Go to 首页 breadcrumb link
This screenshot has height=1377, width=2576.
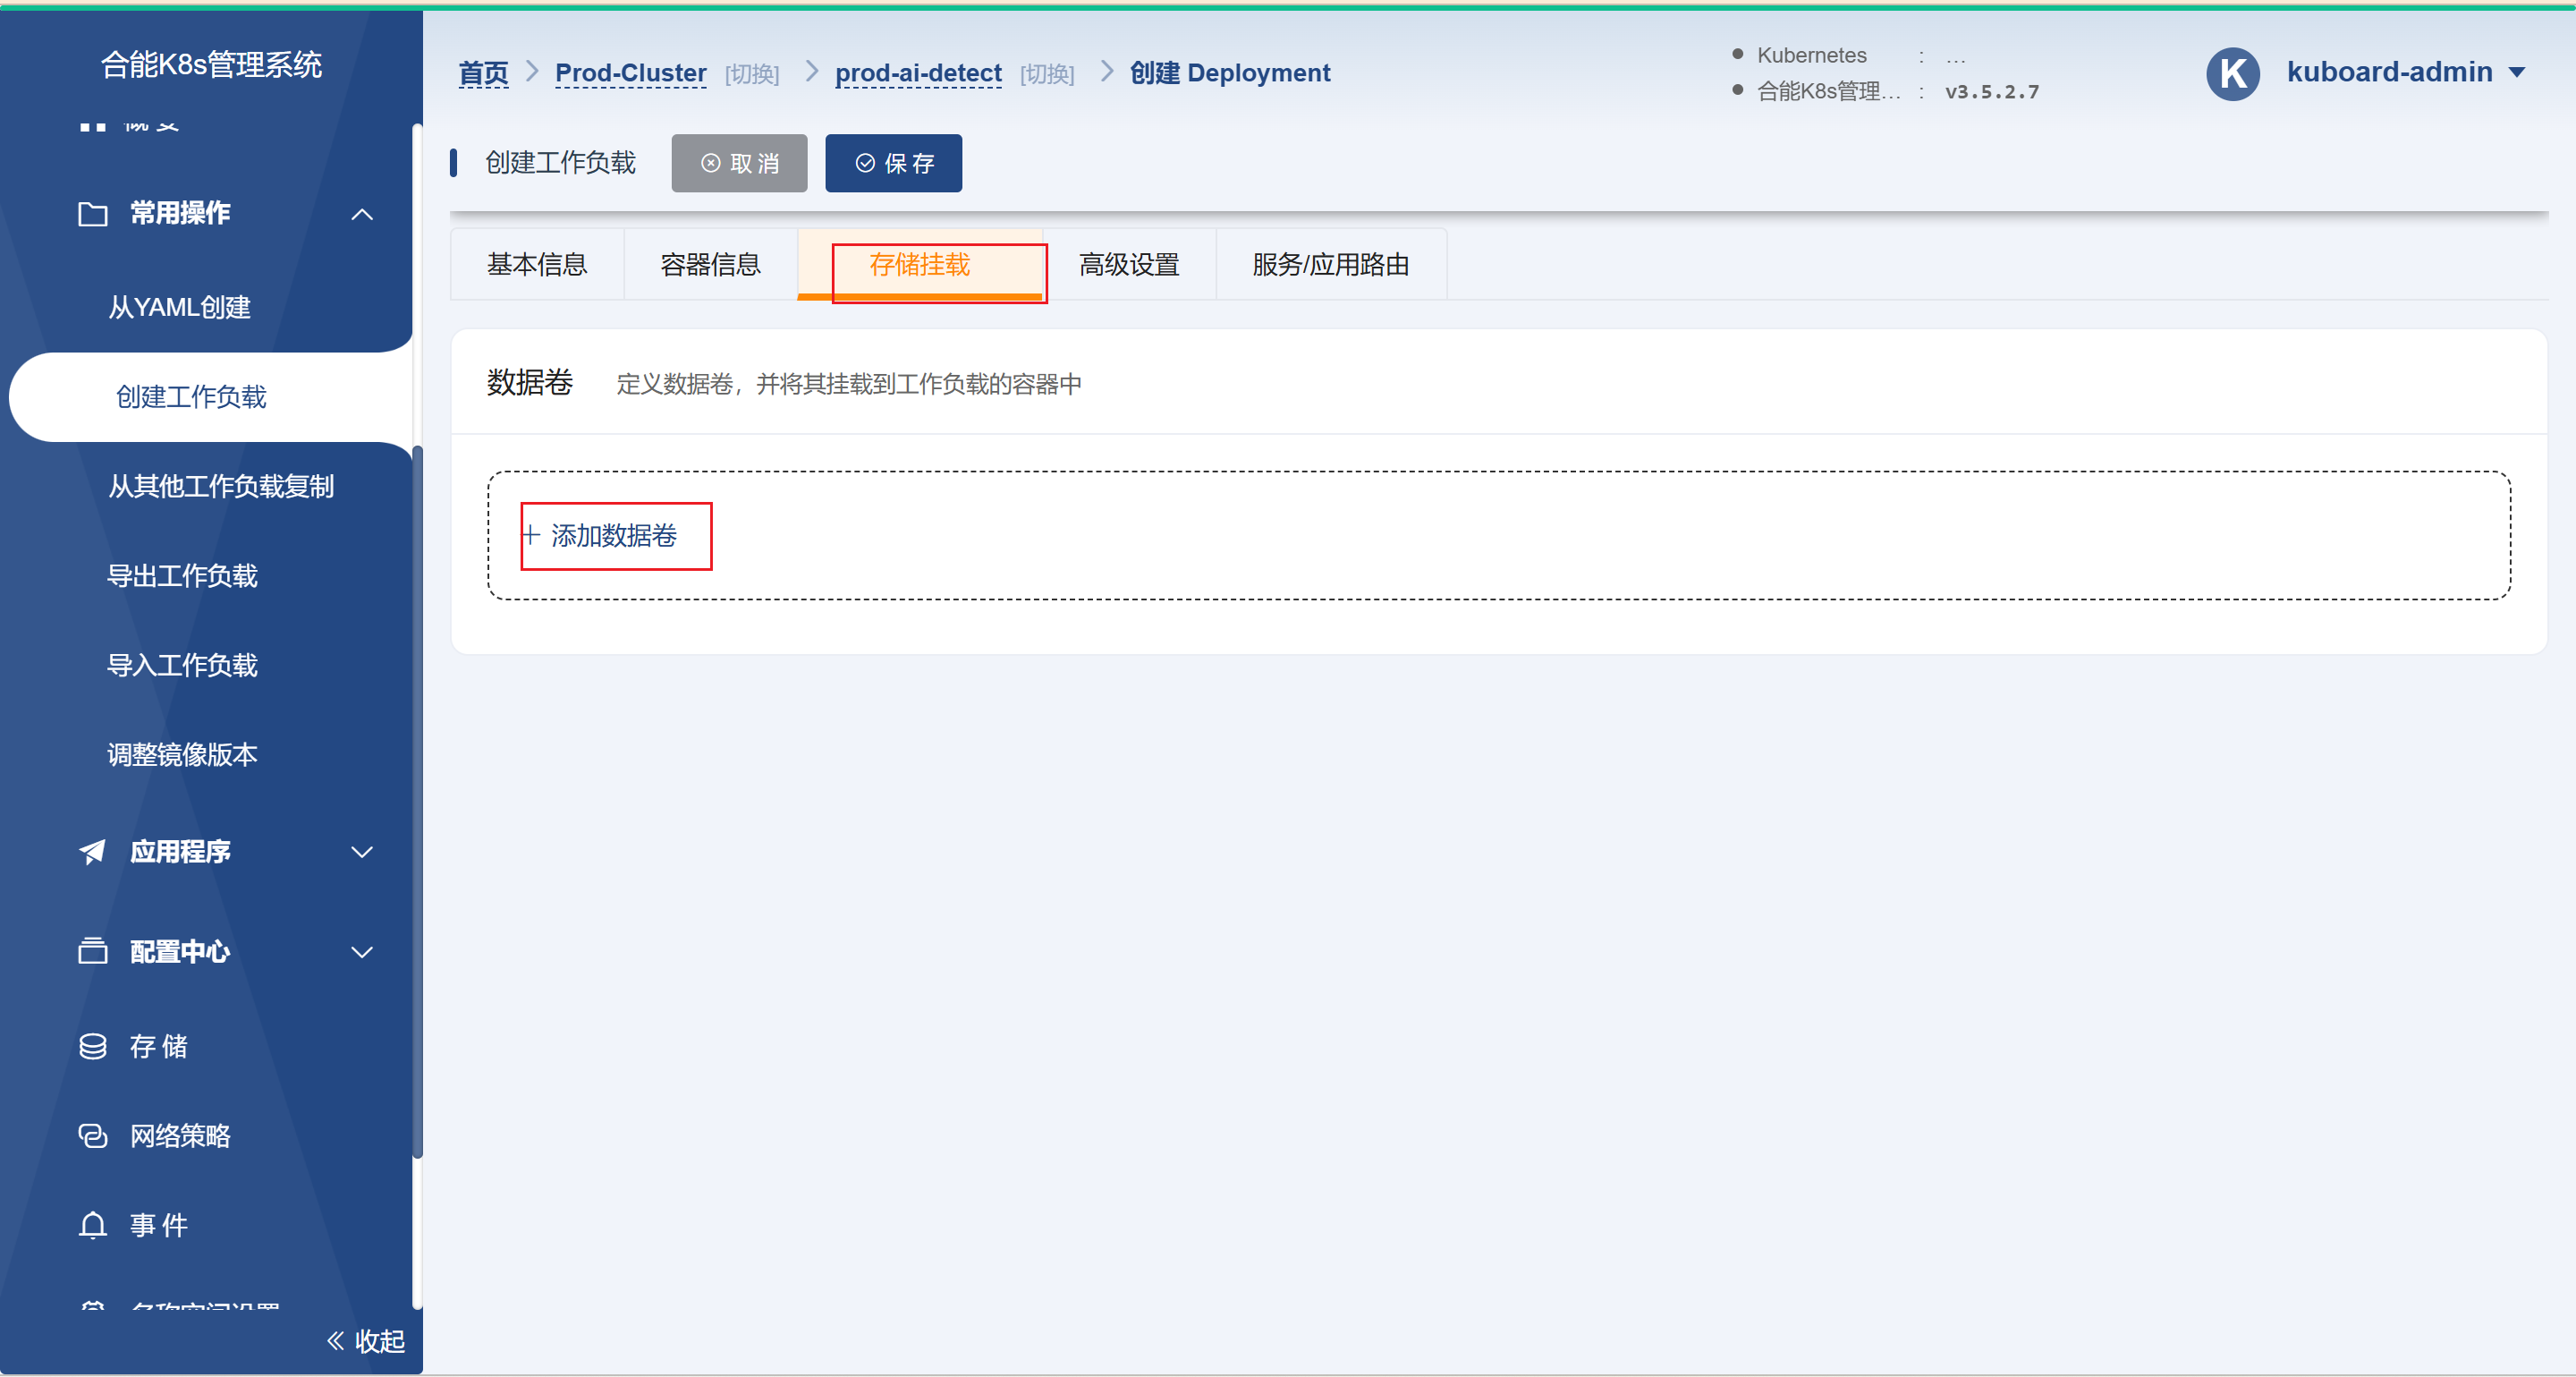pos(483,73)
